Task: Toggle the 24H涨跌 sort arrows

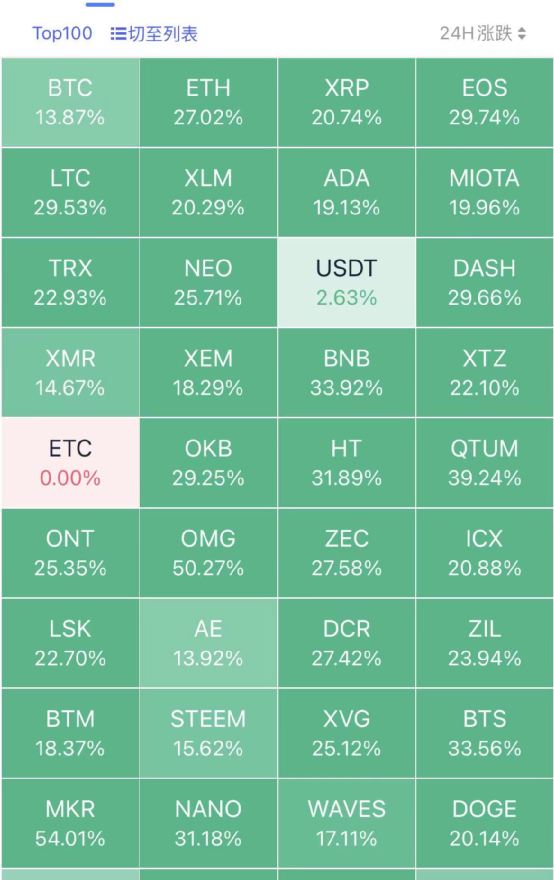Action: [x=522, y=34]
